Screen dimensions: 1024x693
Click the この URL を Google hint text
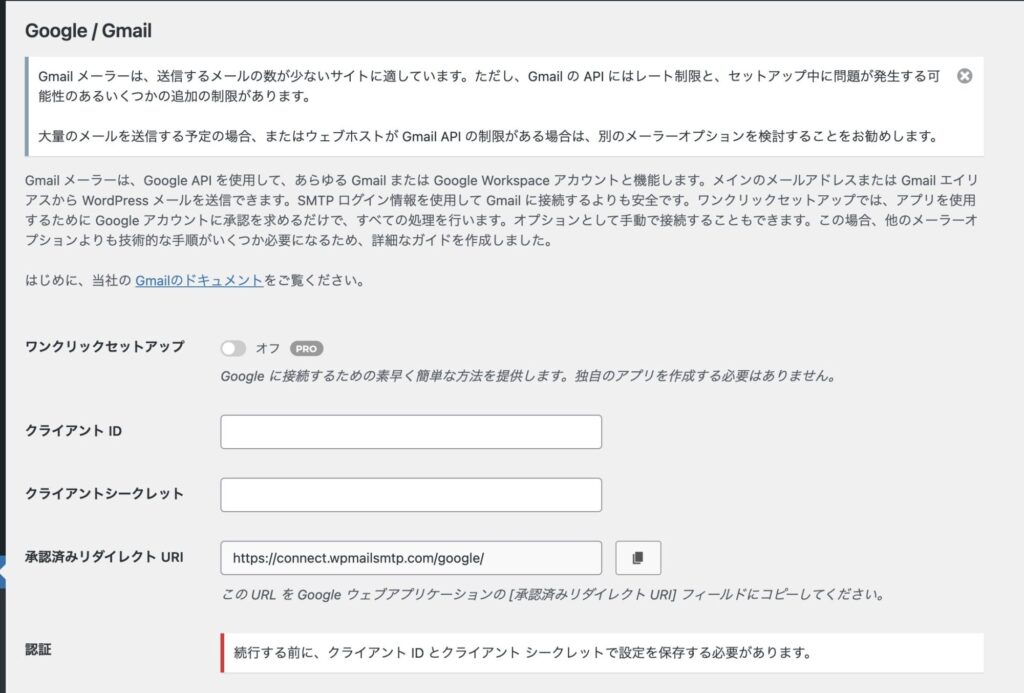click(x=552, y=594)
